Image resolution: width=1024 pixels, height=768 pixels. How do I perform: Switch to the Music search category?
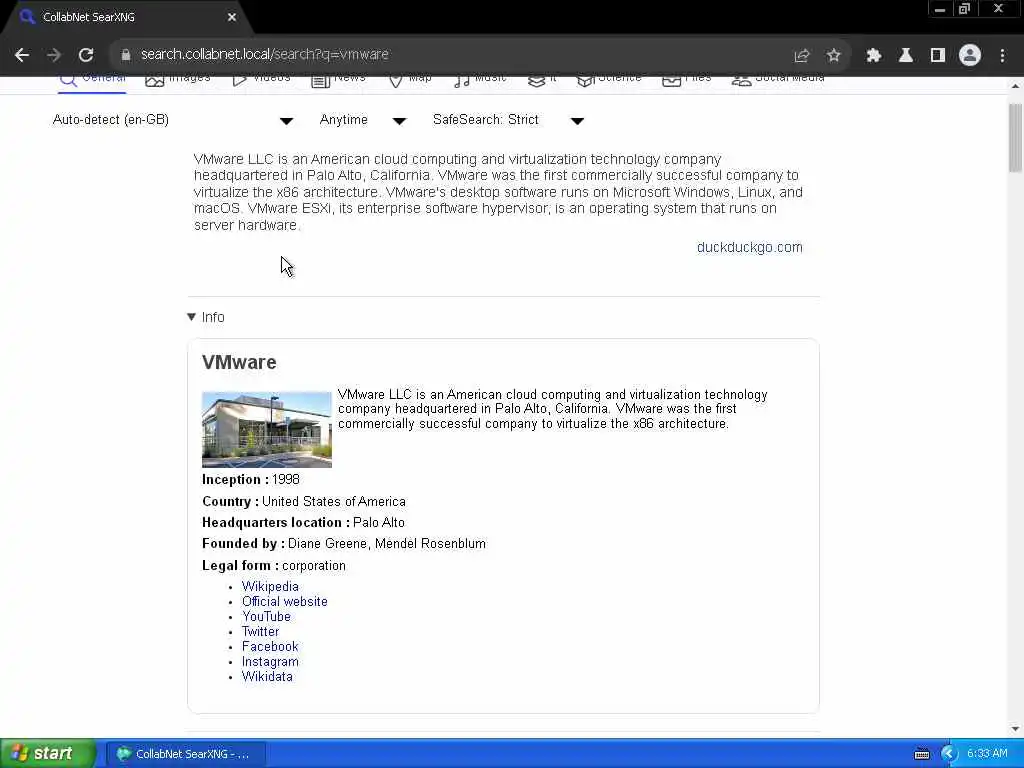[x=480, y=79]
